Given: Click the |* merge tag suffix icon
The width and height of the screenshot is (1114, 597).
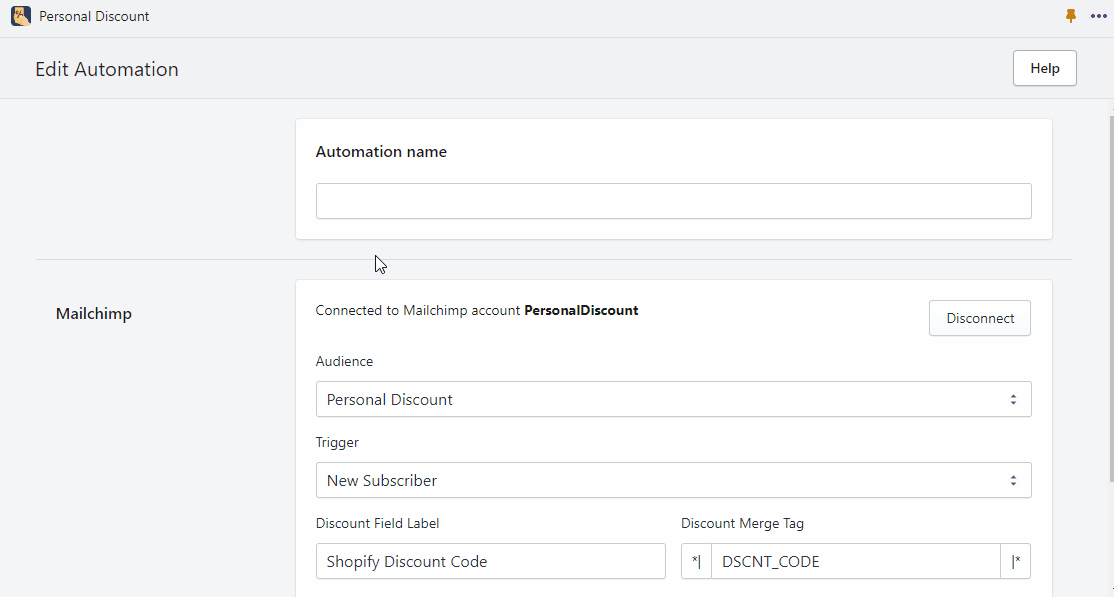Looking at the screenshot, I should (1016, 561).
